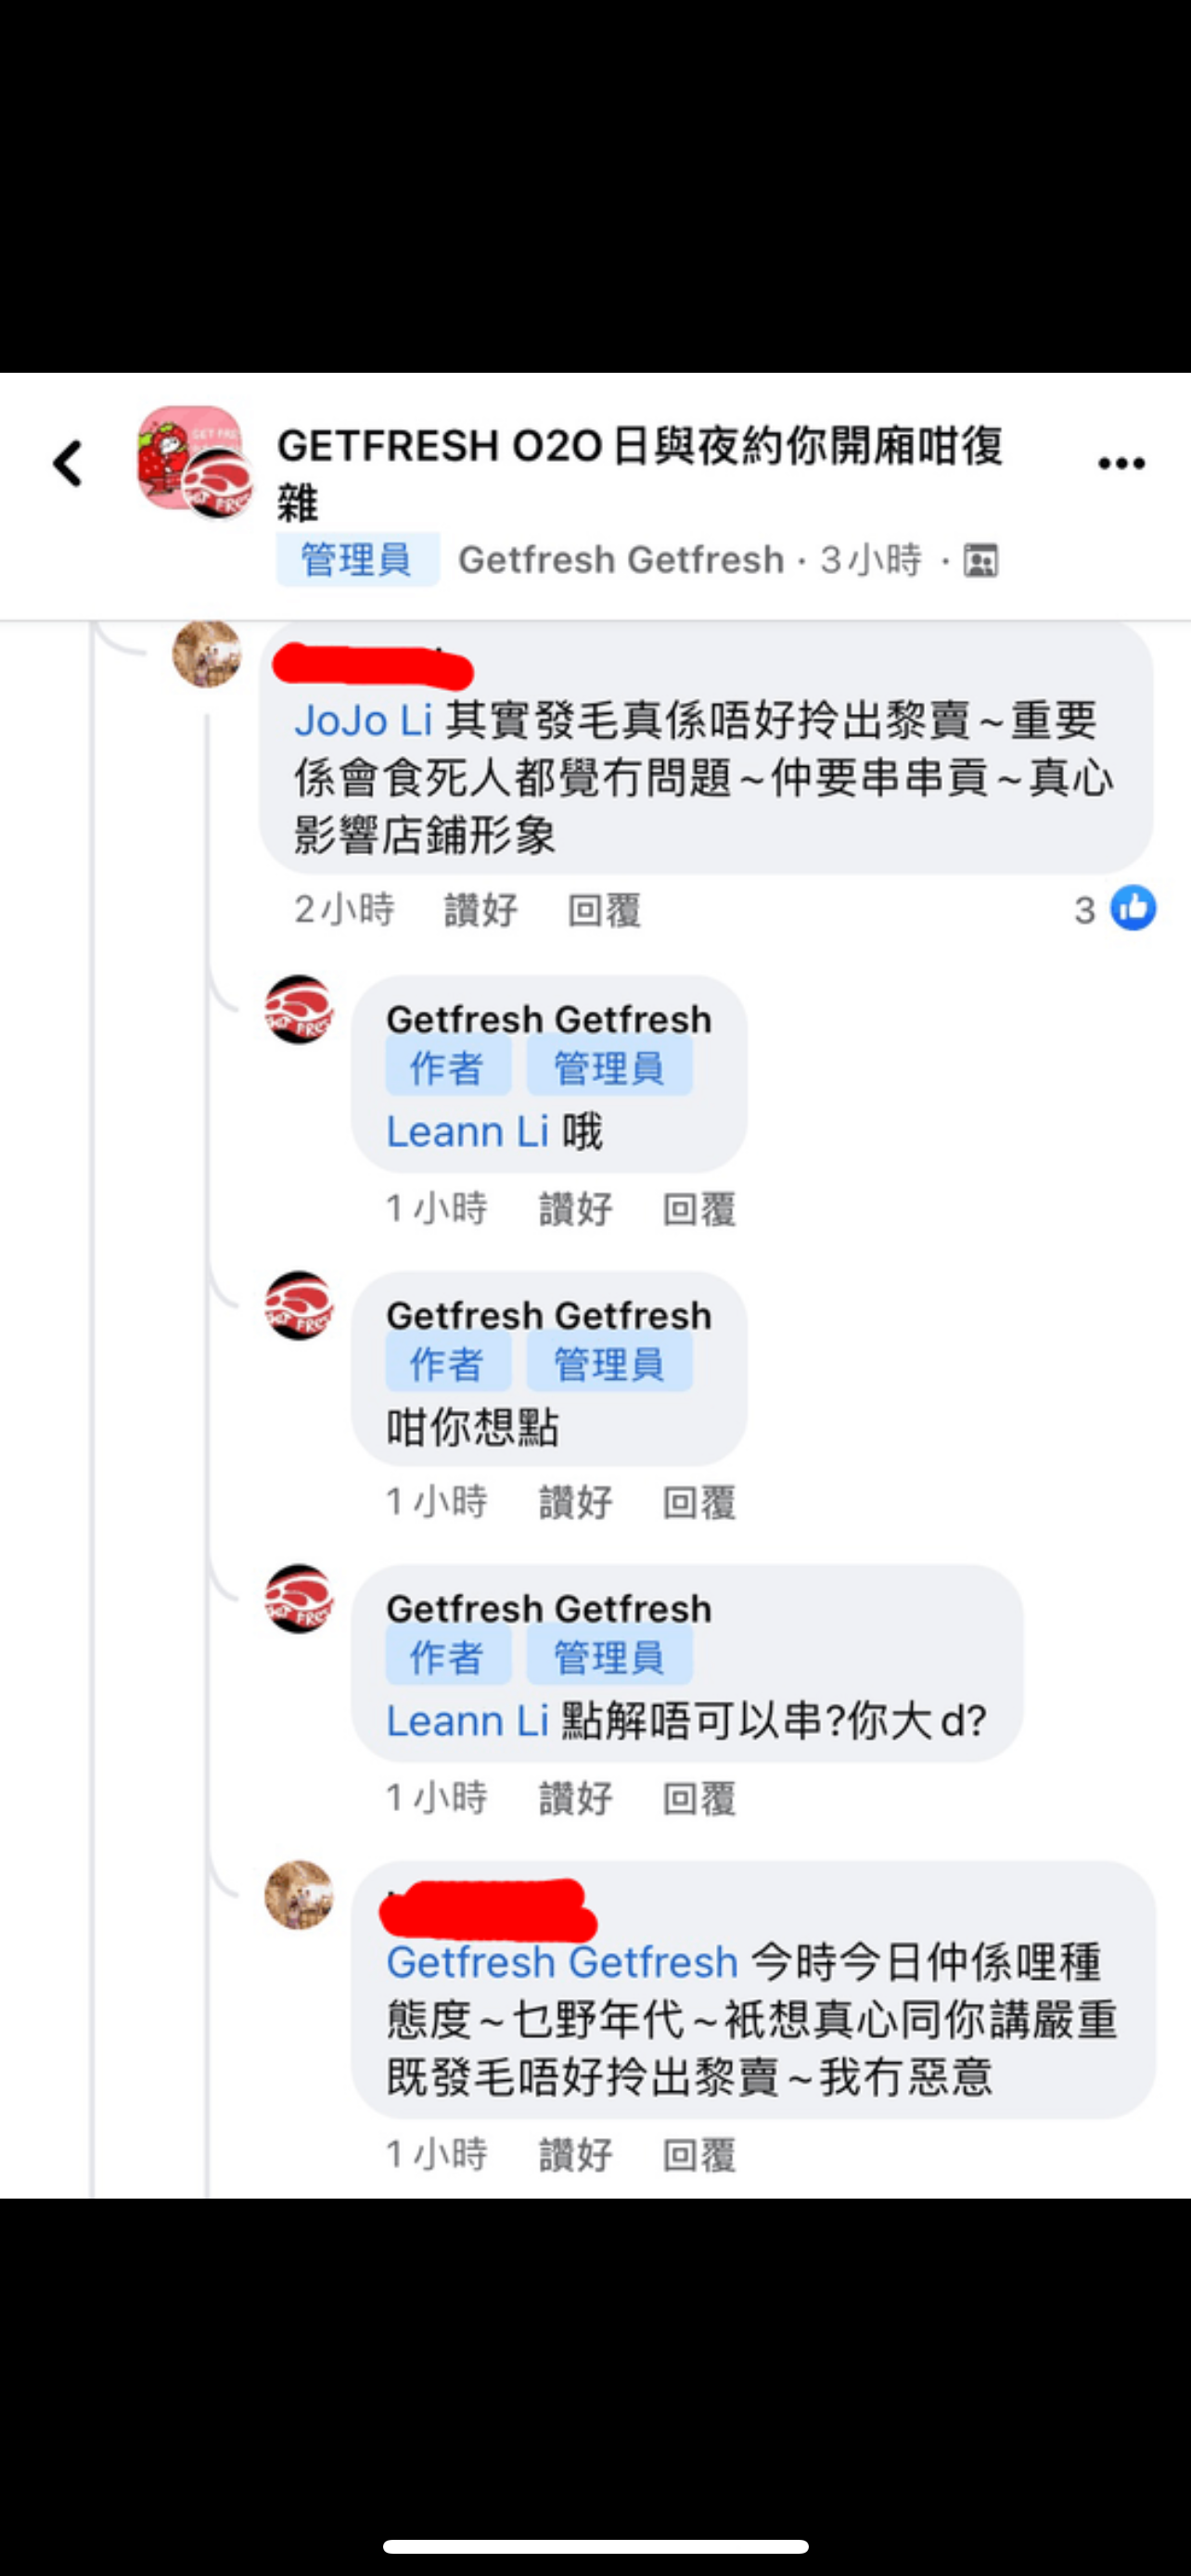Tap the back arrow icon
Screen dimensions: 1191x2576
[68, 464]
